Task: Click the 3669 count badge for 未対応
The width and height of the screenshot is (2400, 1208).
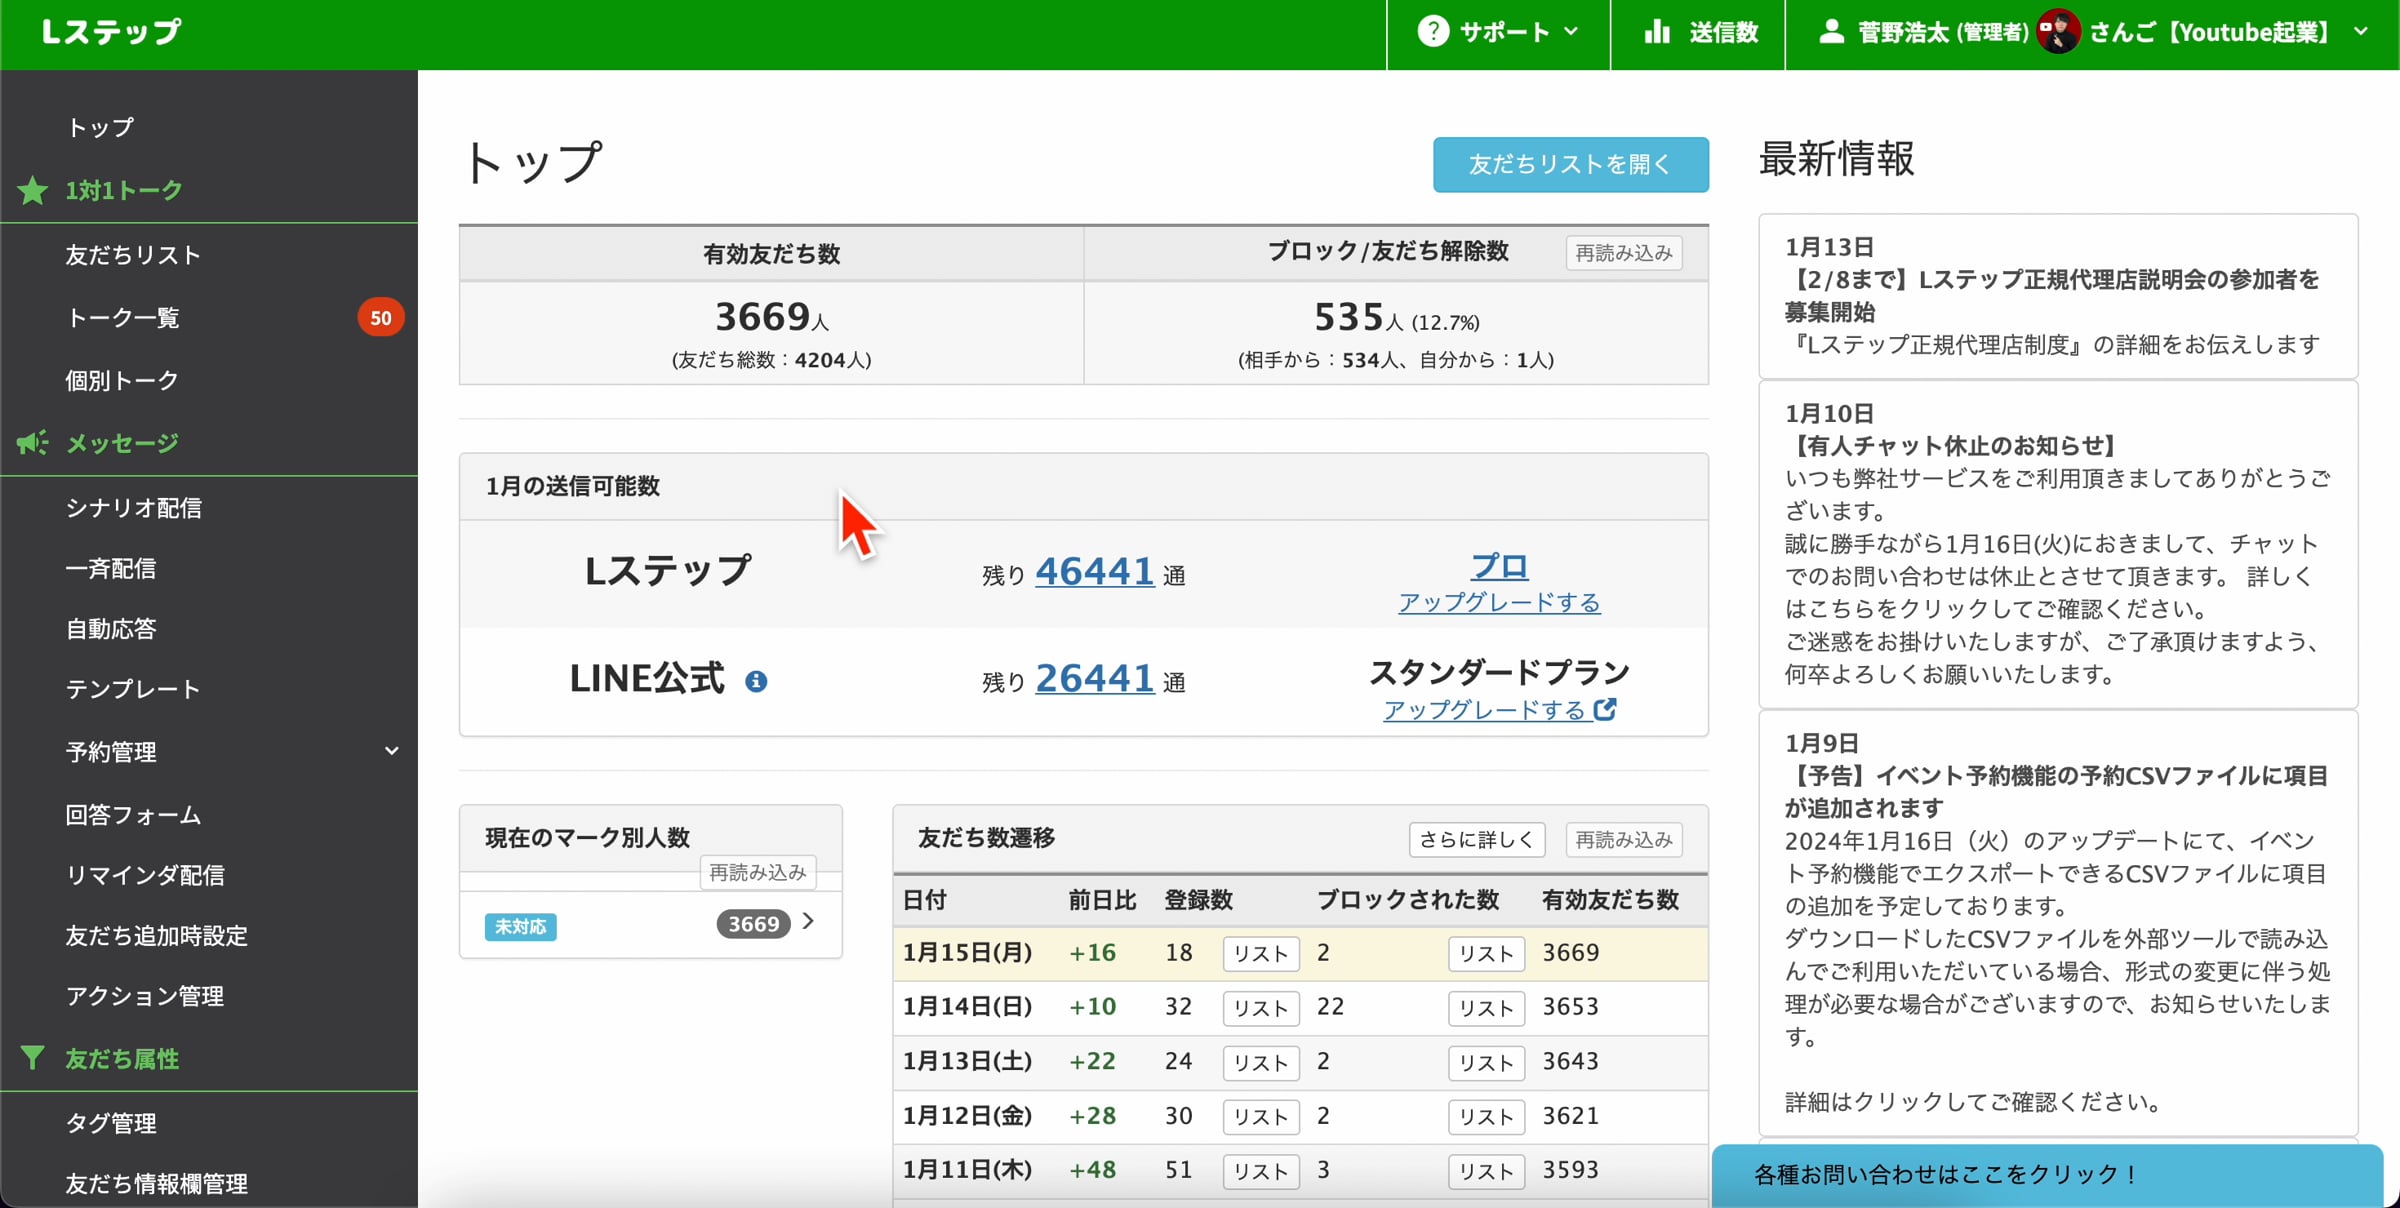Action: point(753,924)
